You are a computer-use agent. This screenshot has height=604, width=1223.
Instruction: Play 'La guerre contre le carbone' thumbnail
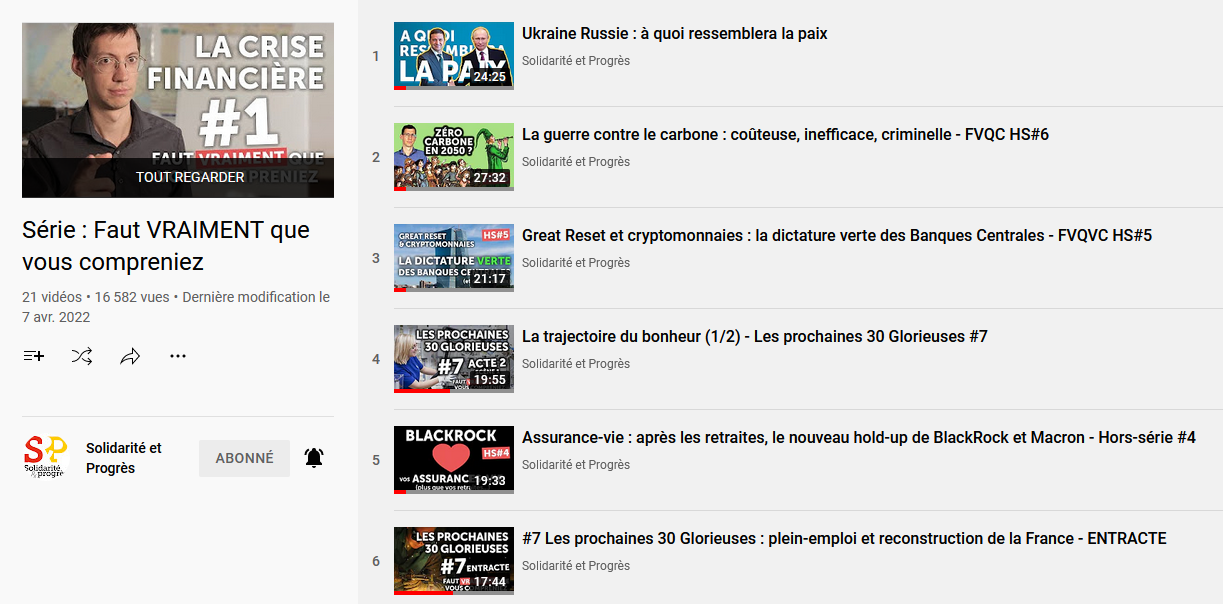[x=453, y=157]
